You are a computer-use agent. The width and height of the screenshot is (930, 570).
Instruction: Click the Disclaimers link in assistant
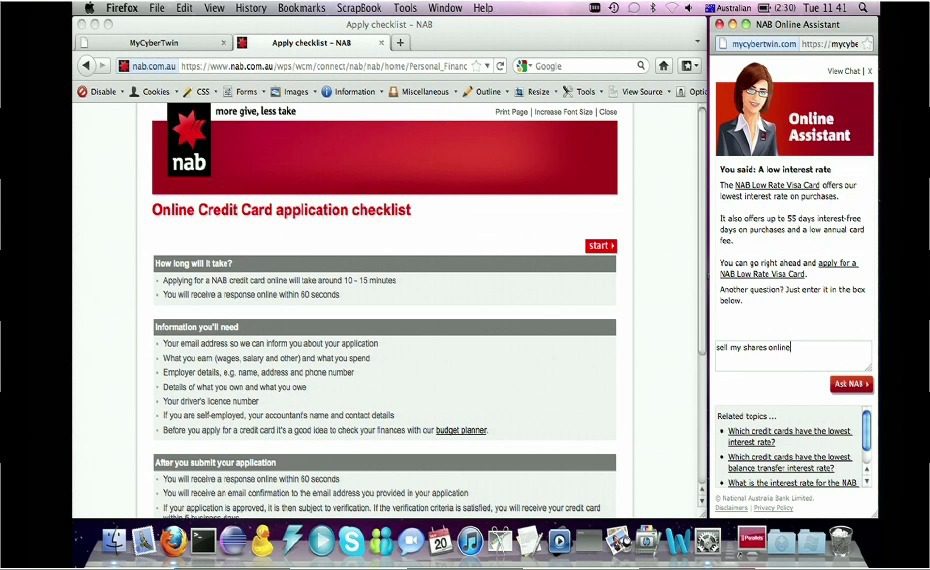pyautogui.click(x=731, y=508)
